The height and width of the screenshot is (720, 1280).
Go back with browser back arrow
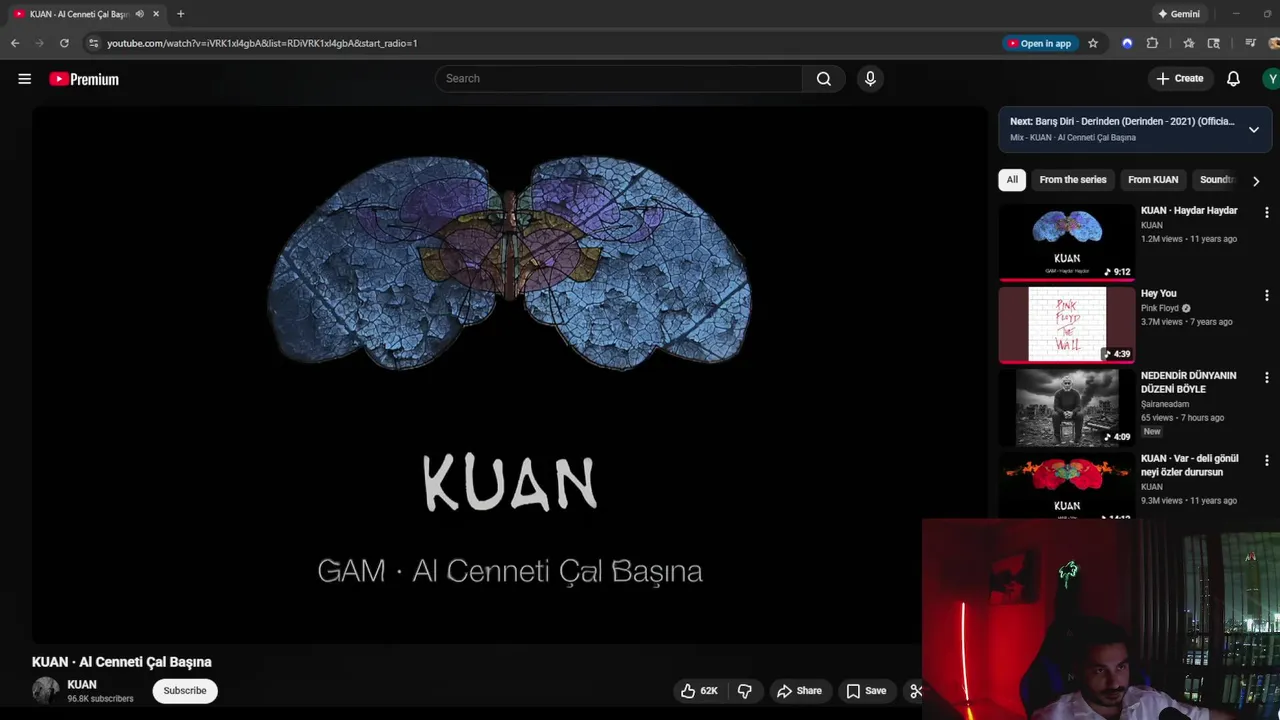pyautogui.click(x=15, y=43)
